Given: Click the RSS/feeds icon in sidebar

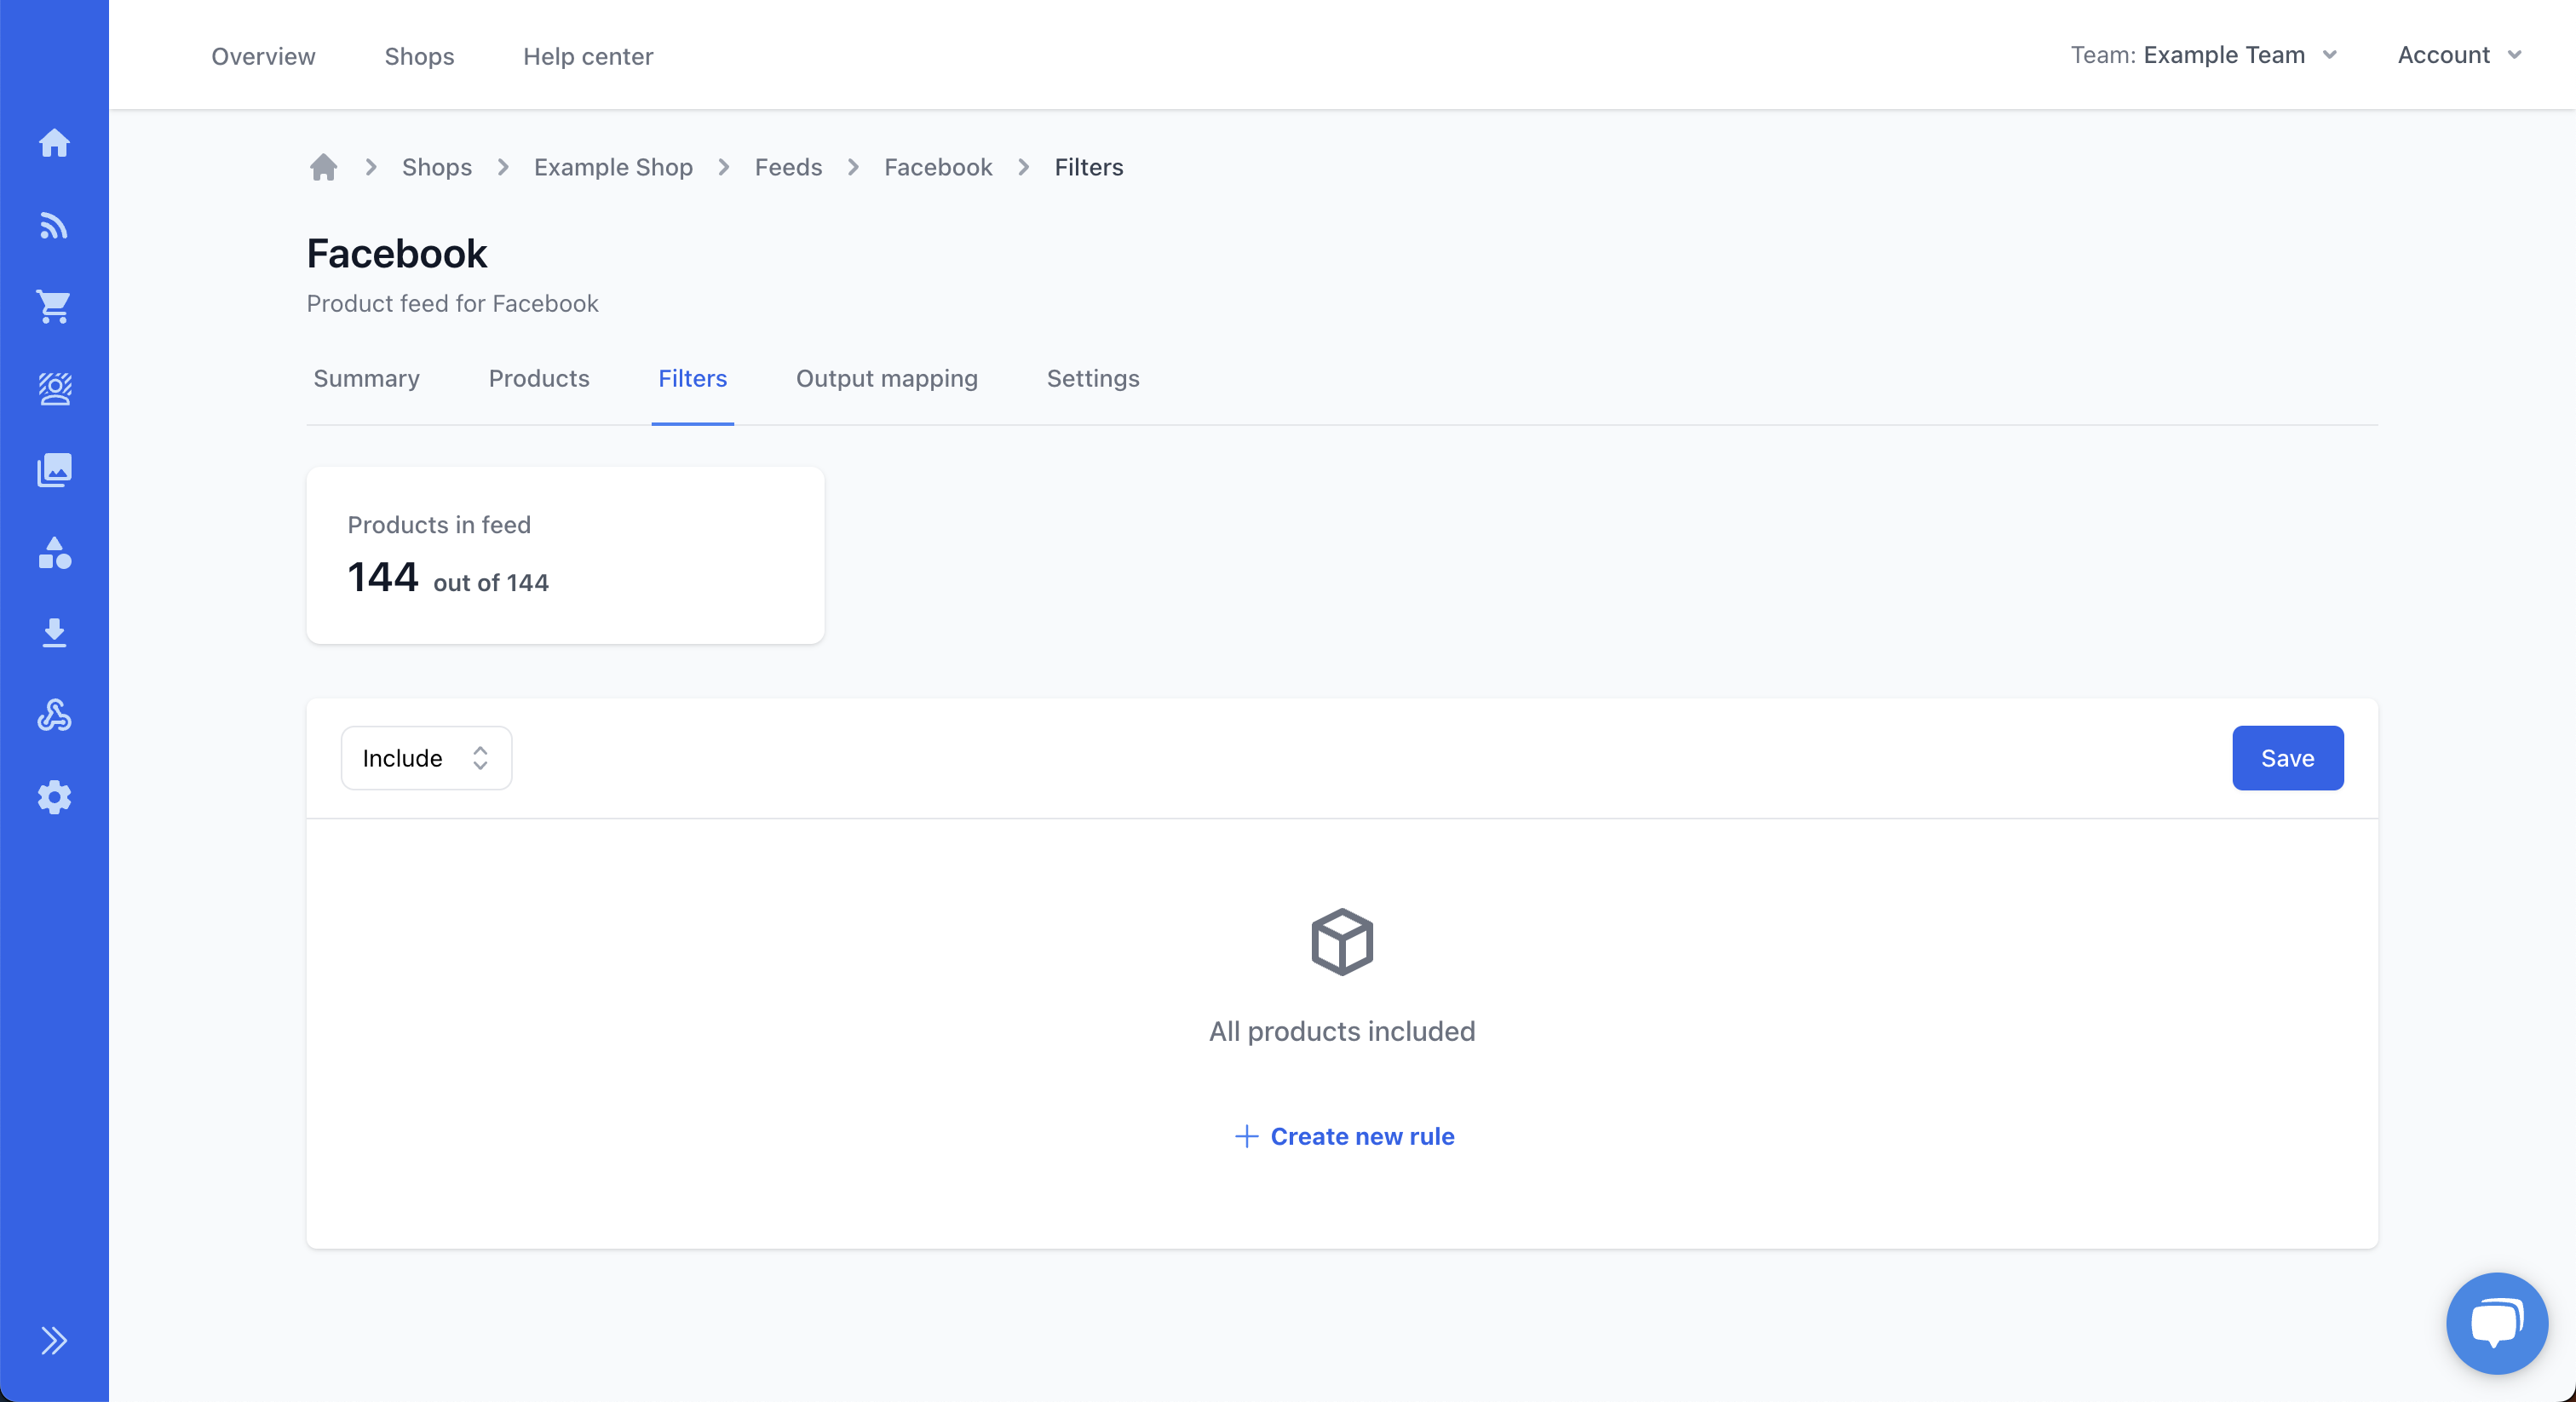Looking at the screenshot, I should (55, 225).
